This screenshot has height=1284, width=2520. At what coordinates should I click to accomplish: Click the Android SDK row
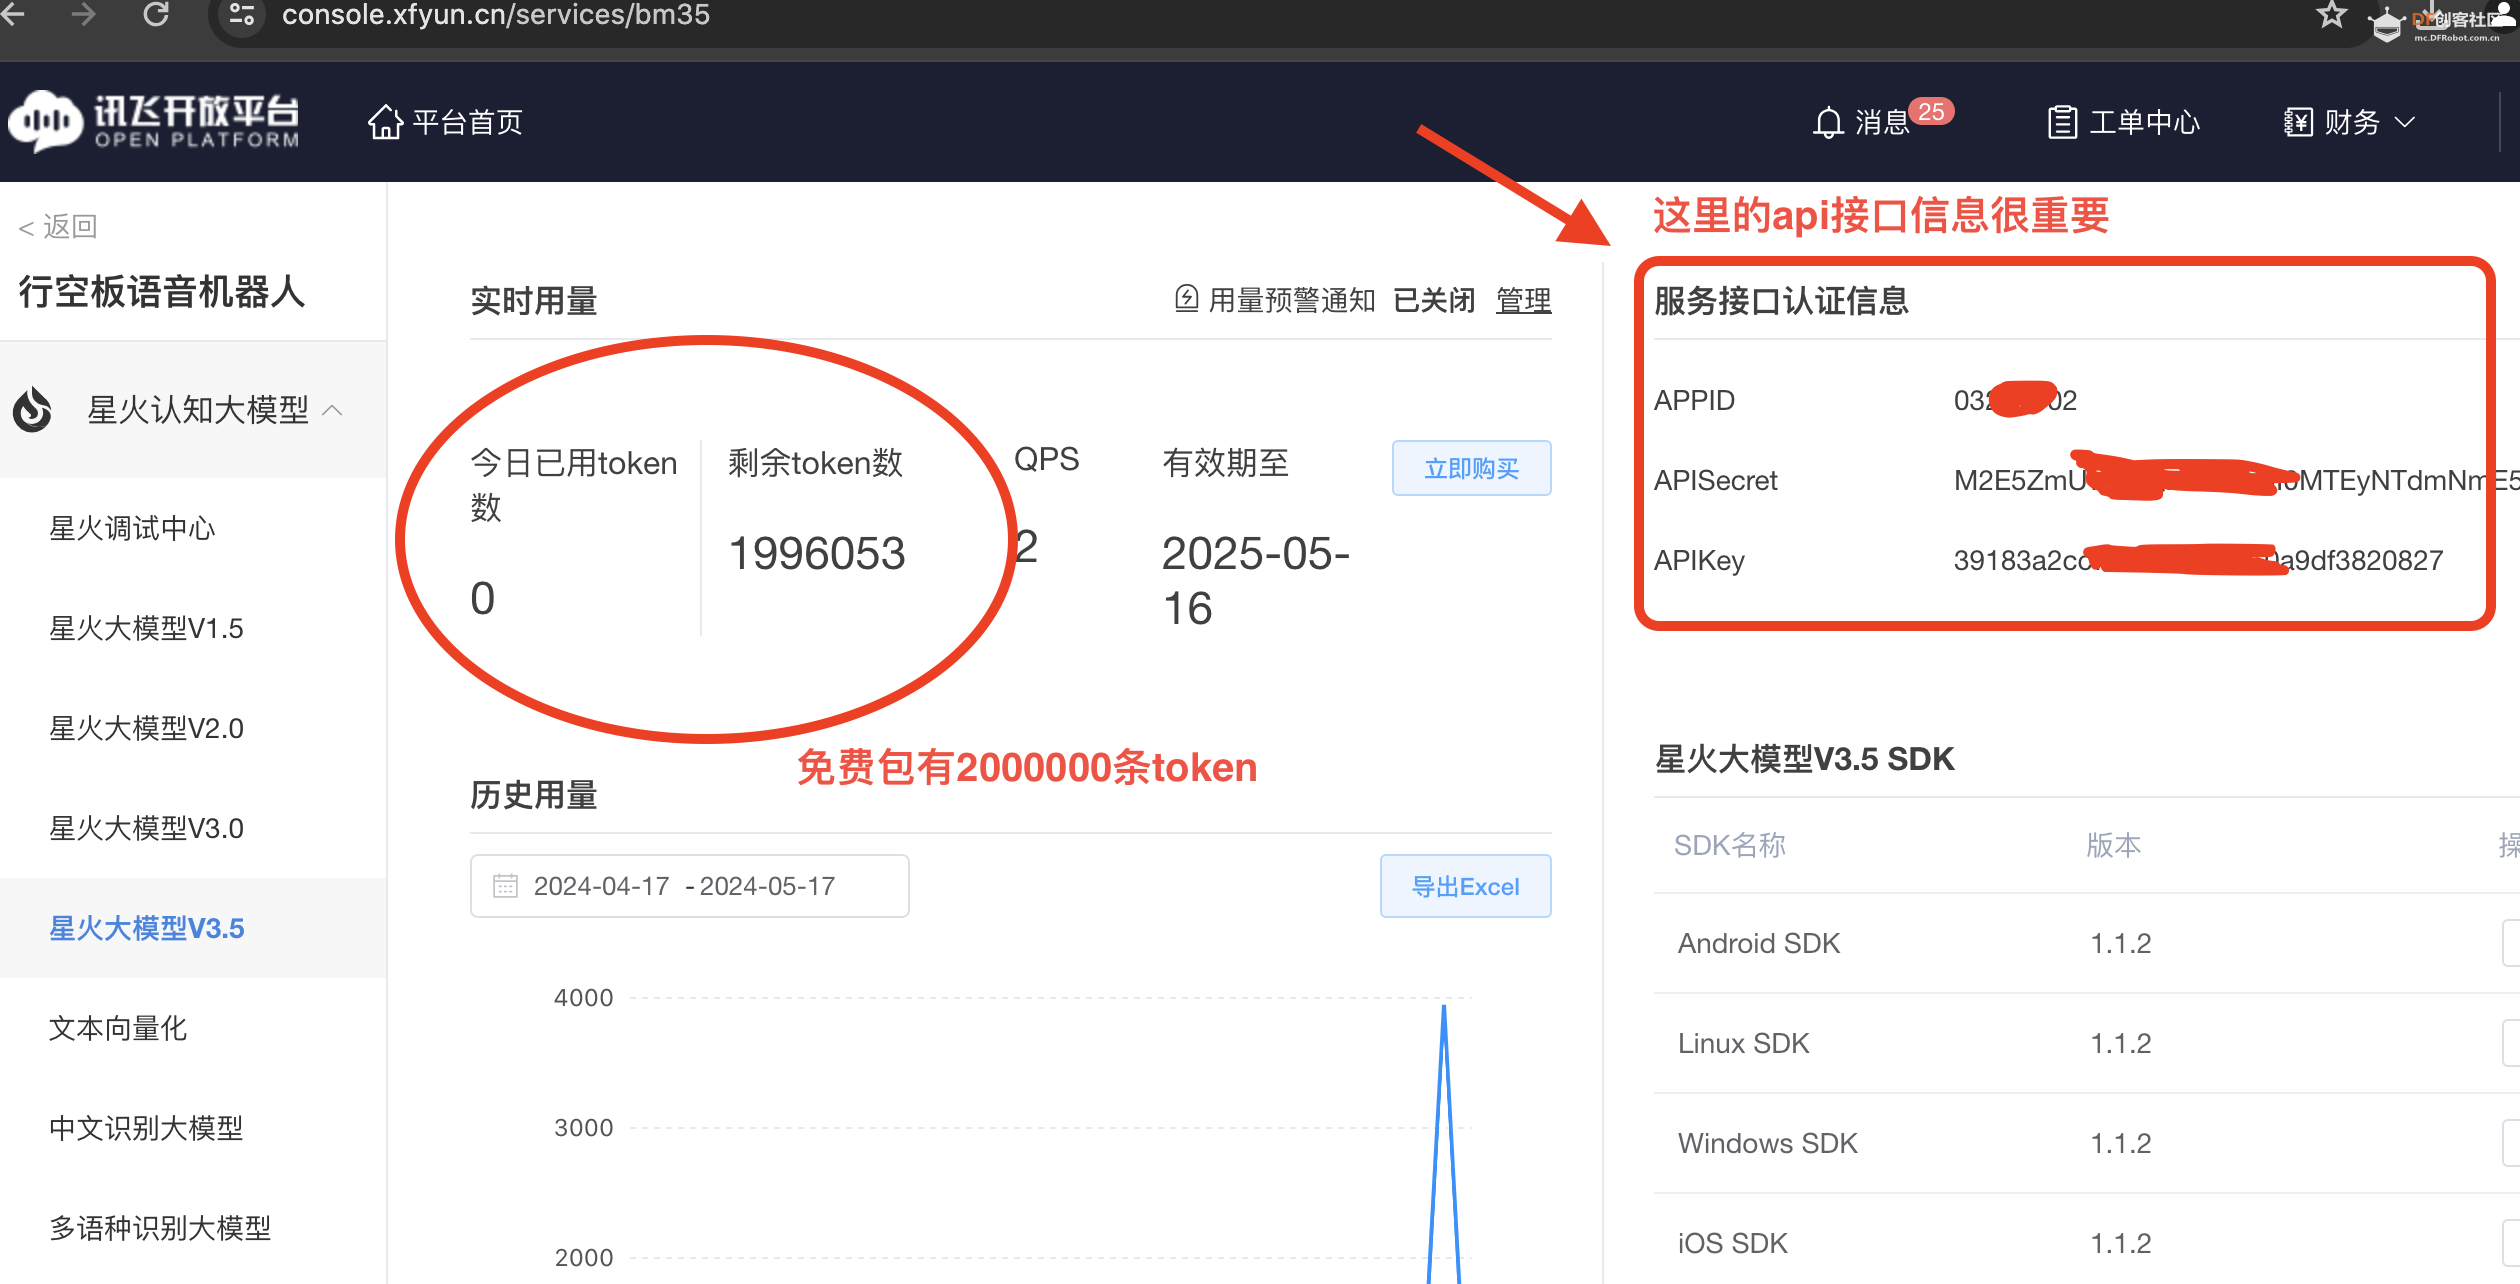click(2086, 943)
